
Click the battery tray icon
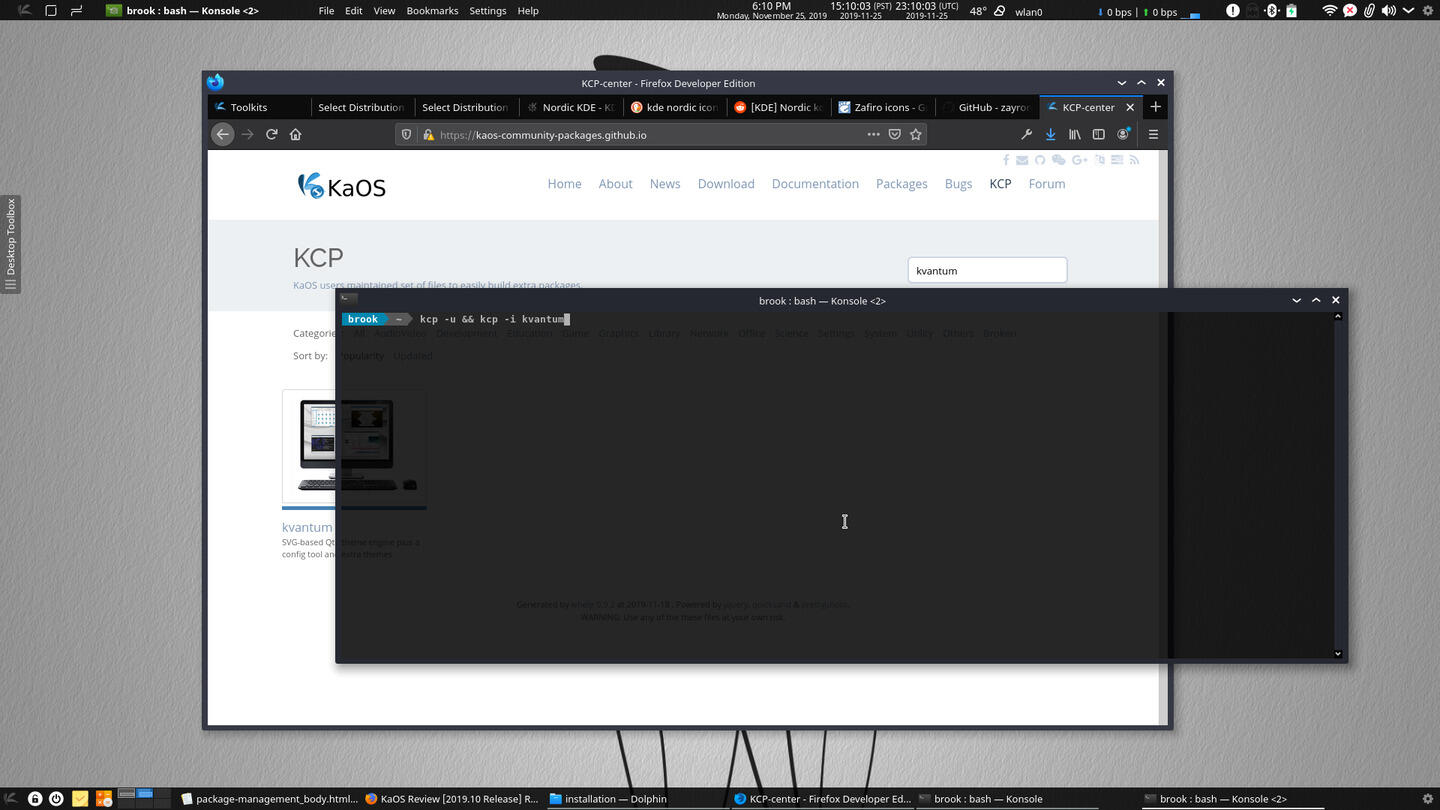1291,11
